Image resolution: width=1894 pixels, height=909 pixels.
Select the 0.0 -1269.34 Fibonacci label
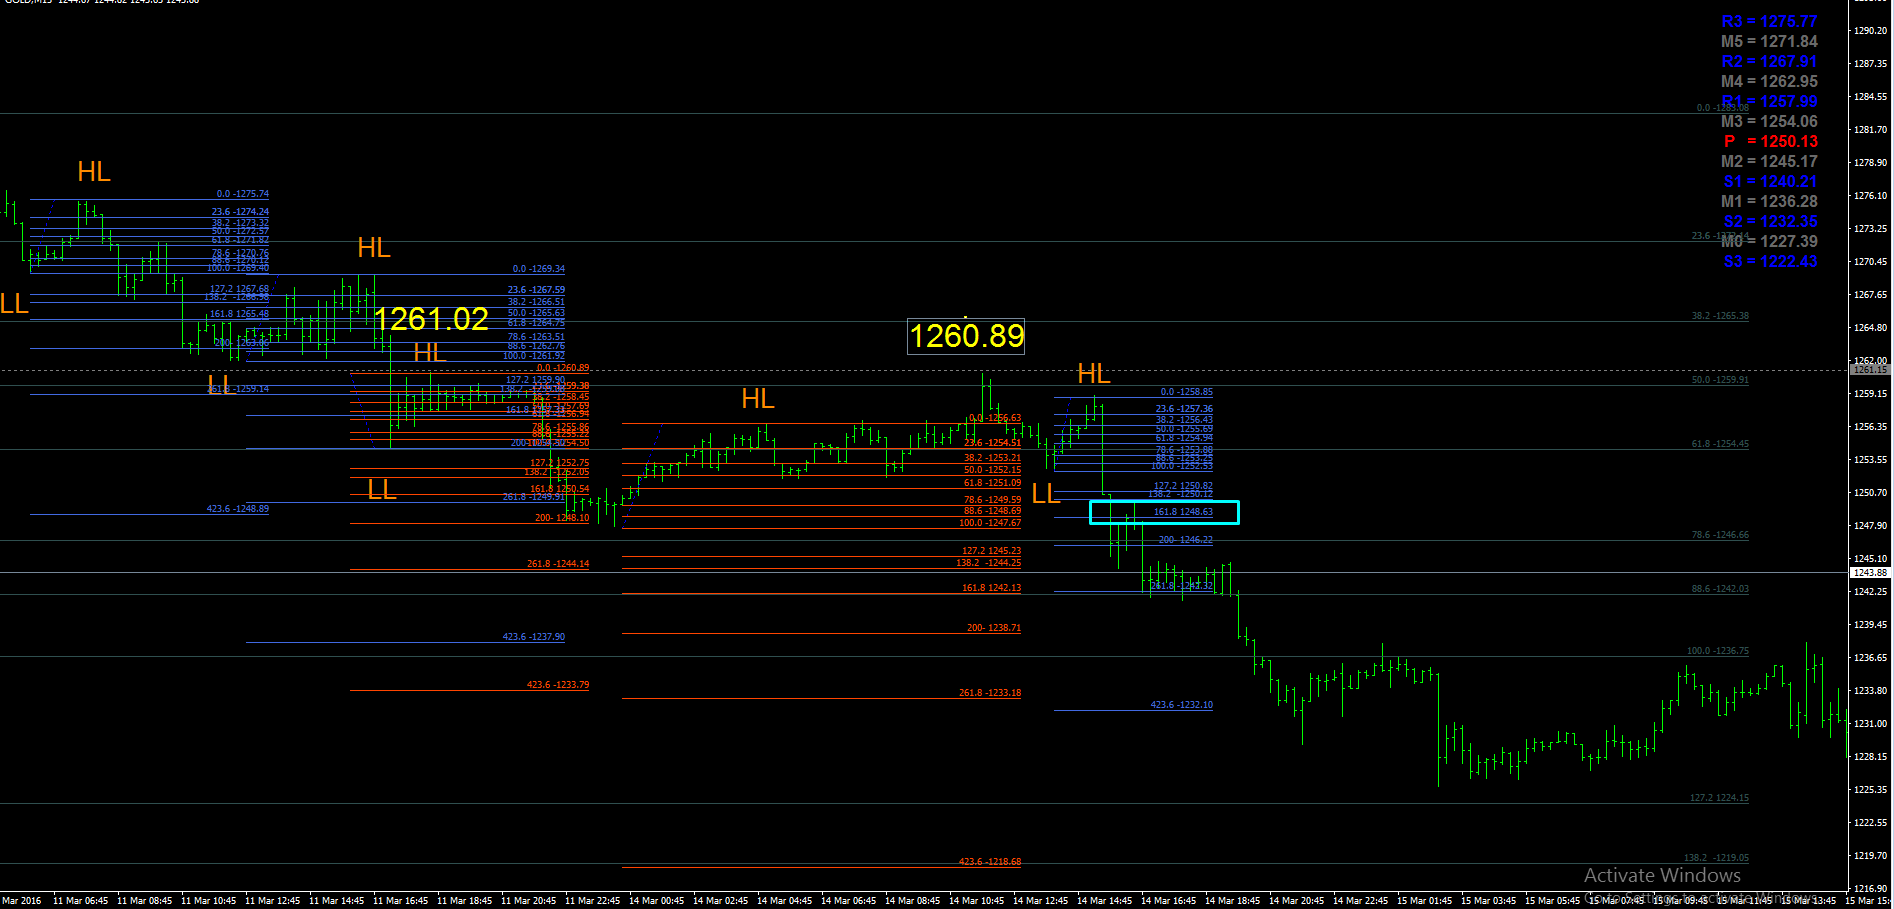click(539, 269)
